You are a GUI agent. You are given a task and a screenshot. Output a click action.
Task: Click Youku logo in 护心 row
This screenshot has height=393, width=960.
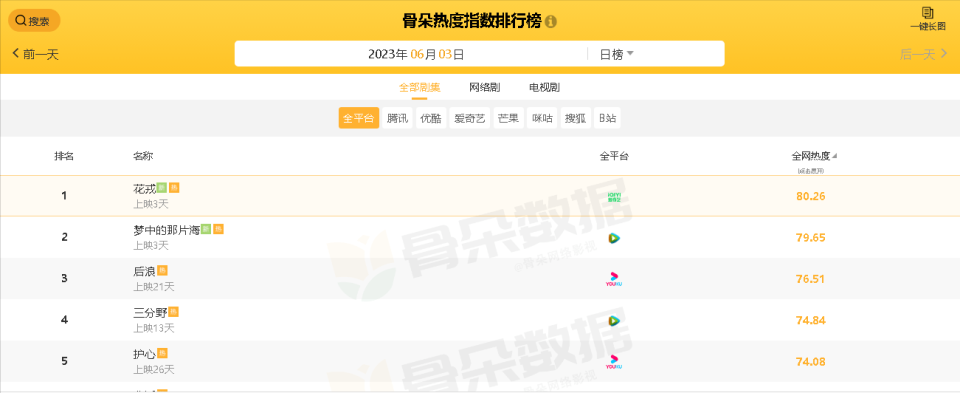point(614,362)
